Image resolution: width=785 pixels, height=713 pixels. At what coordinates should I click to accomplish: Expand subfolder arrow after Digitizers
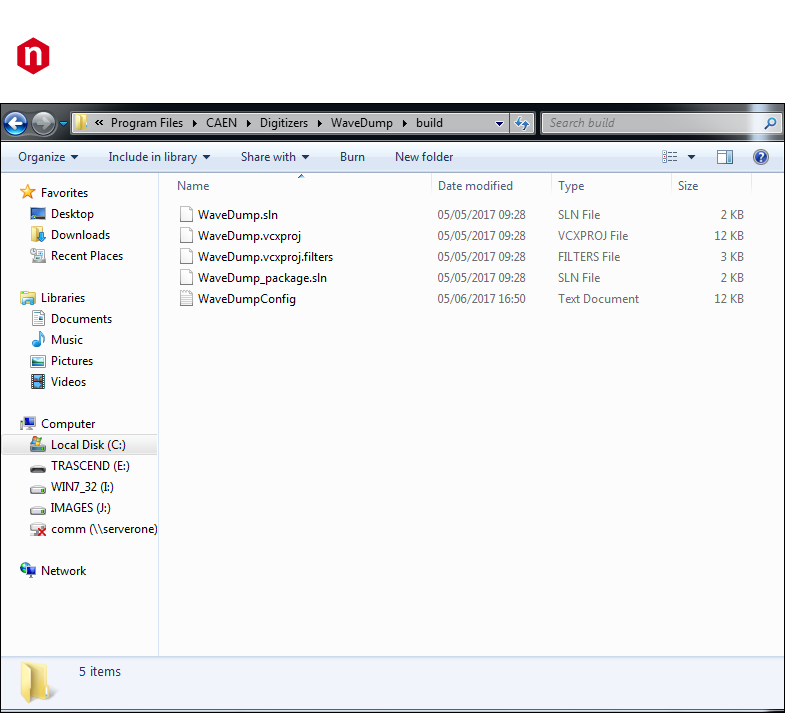click(x=319, y=123)
